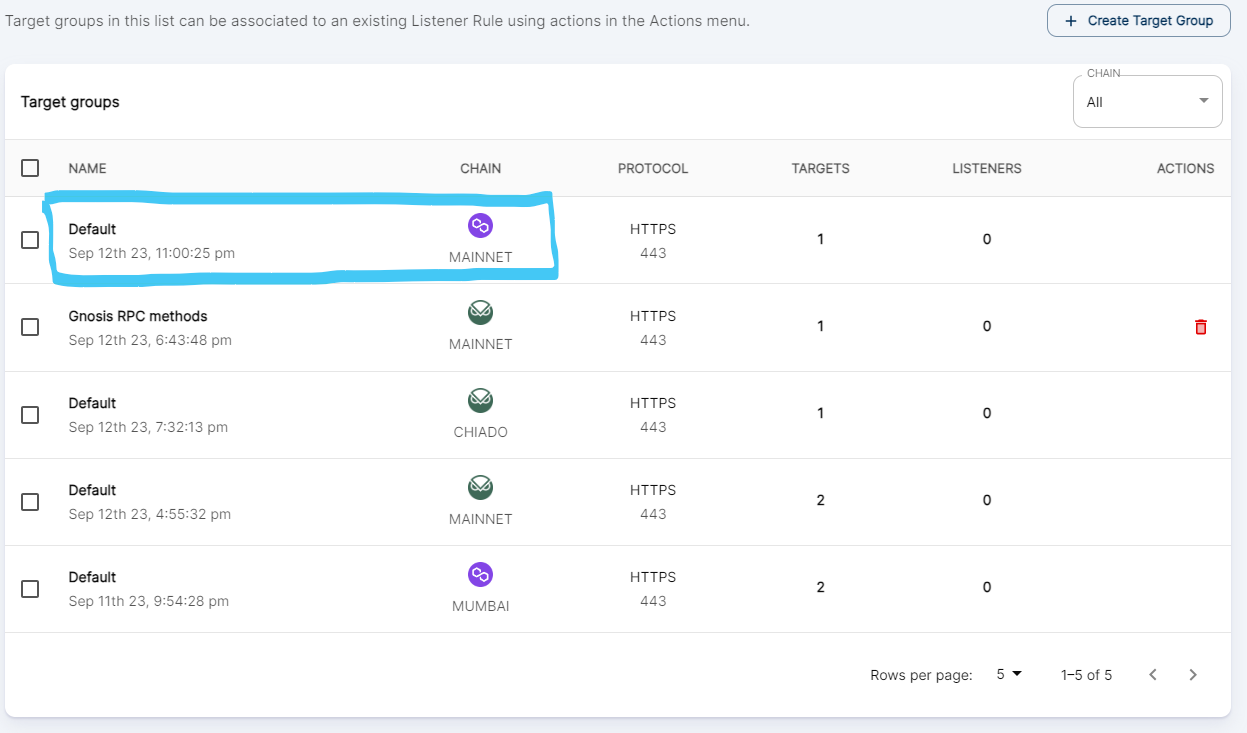The width and height of the screenshot is (1247, 733).
Task: Check the Gnosis RPC methods row checkbox
Action: tap(30, 327)
